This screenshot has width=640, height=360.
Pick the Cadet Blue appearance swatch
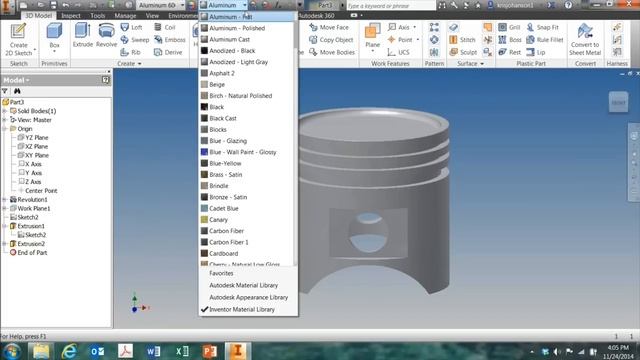coord(204,208)
